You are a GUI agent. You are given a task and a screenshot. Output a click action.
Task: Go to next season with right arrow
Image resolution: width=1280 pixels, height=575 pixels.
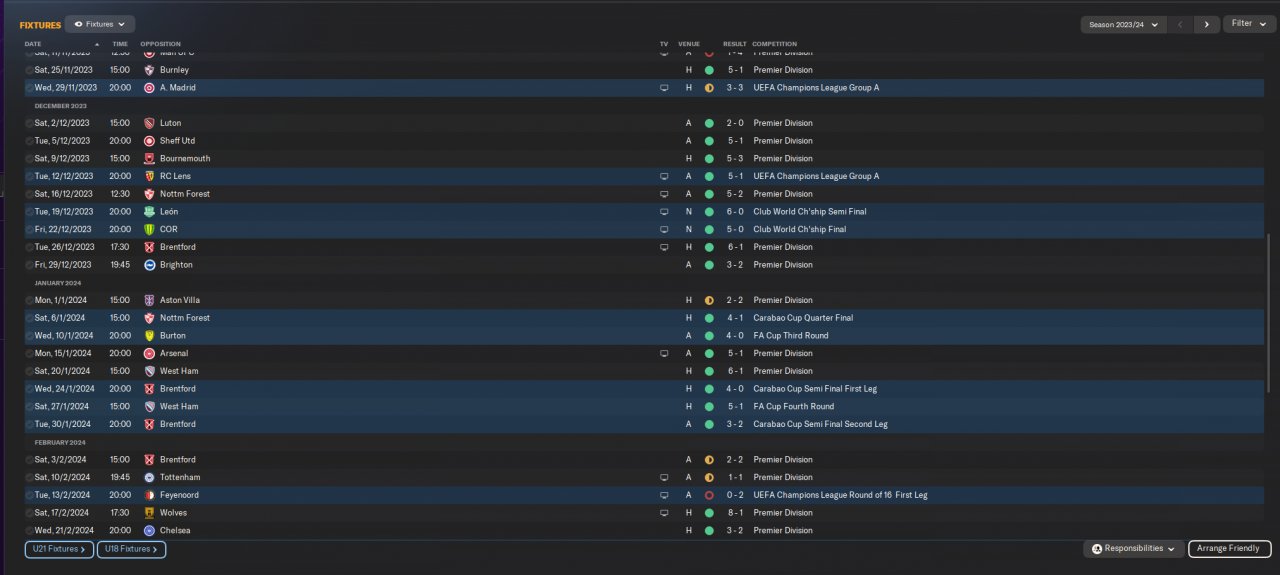point(1207,24)
